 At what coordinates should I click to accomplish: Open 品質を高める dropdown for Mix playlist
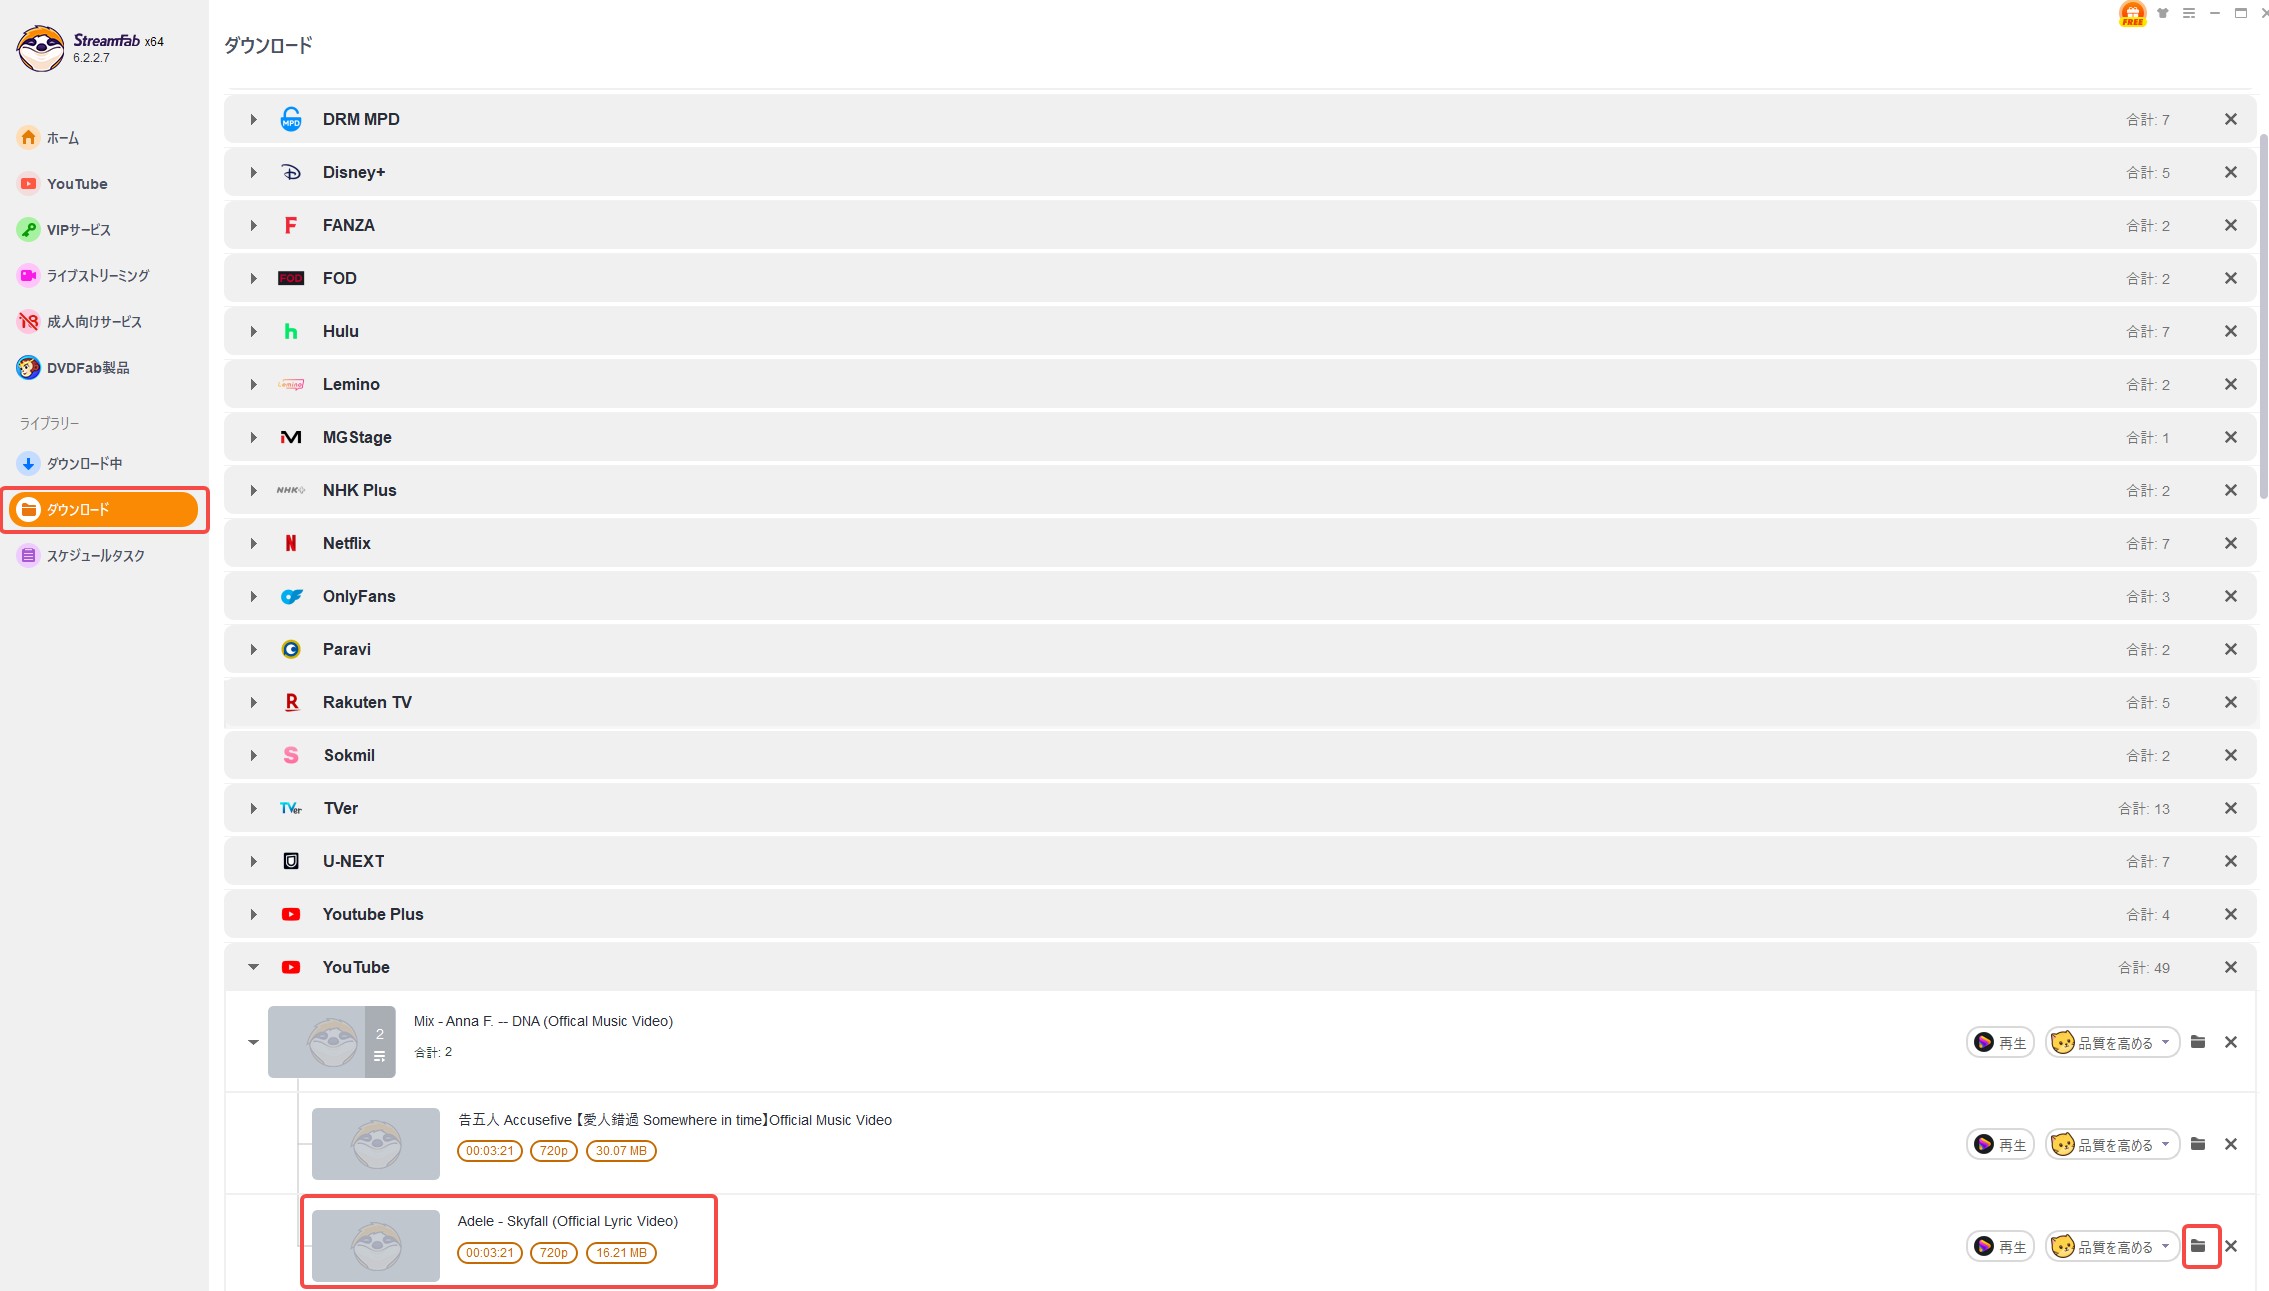click(x=2112, y=1042)
